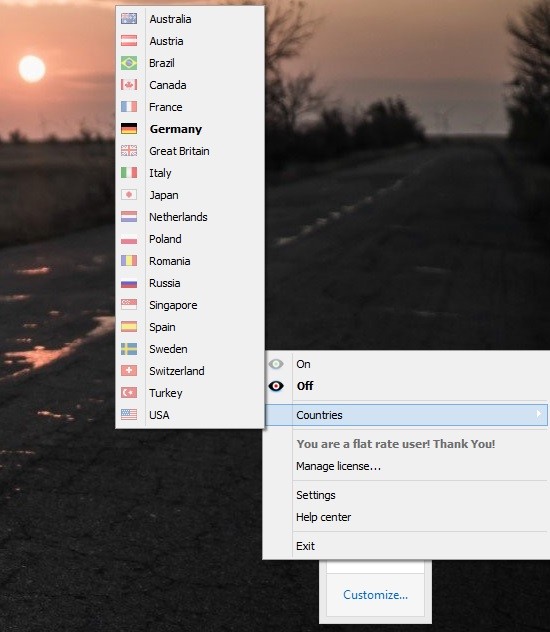Click the Australia flag icon
The image size is (550, 632).
tap(129, 19)
